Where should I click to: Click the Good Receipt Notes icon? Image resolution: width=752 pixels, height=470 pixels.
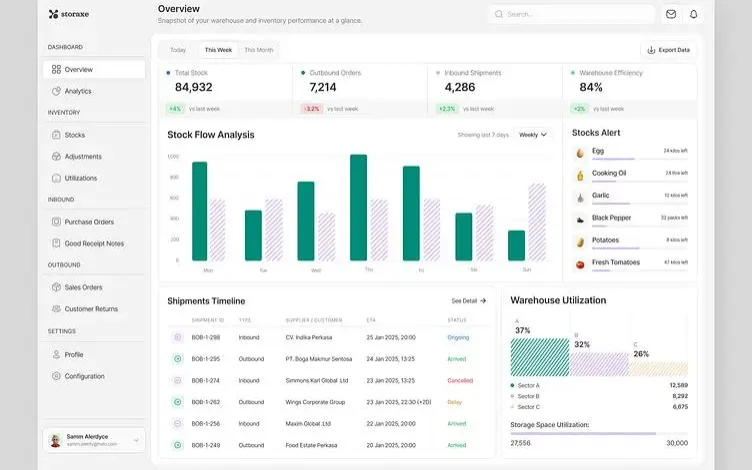pos(56,243)
